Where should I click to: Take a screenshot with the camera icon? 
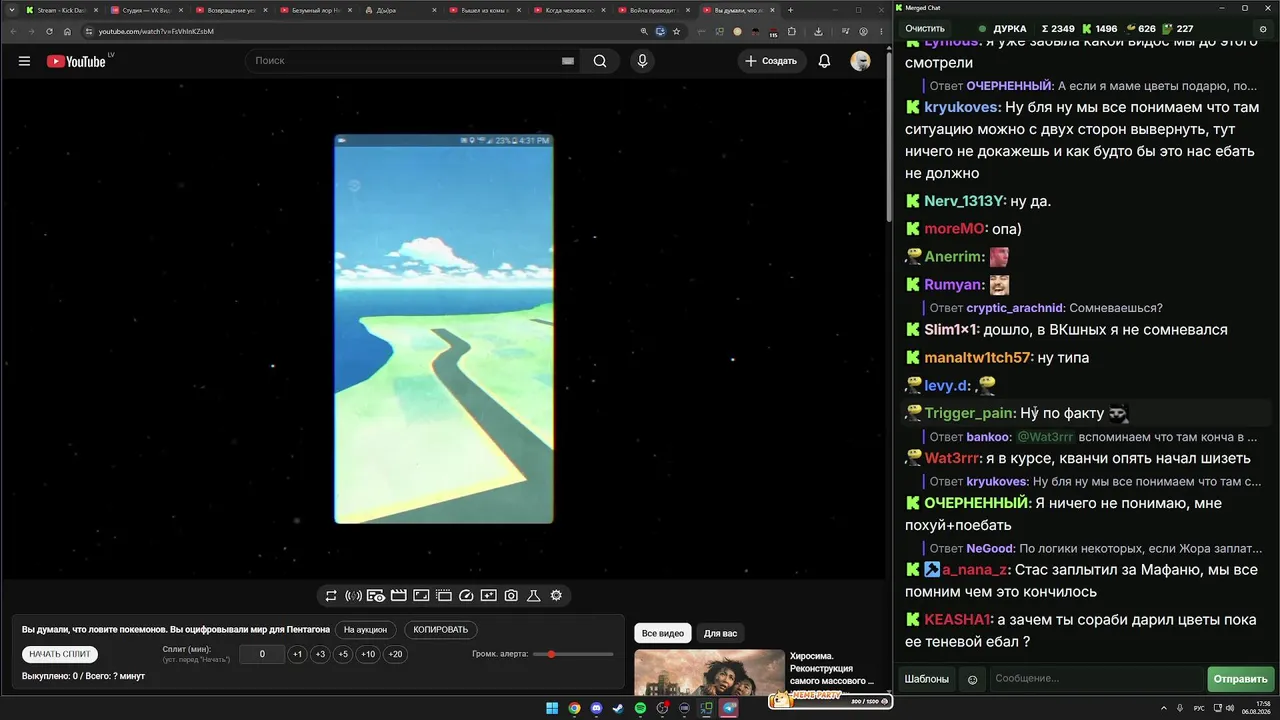click(x=511, y=596)
